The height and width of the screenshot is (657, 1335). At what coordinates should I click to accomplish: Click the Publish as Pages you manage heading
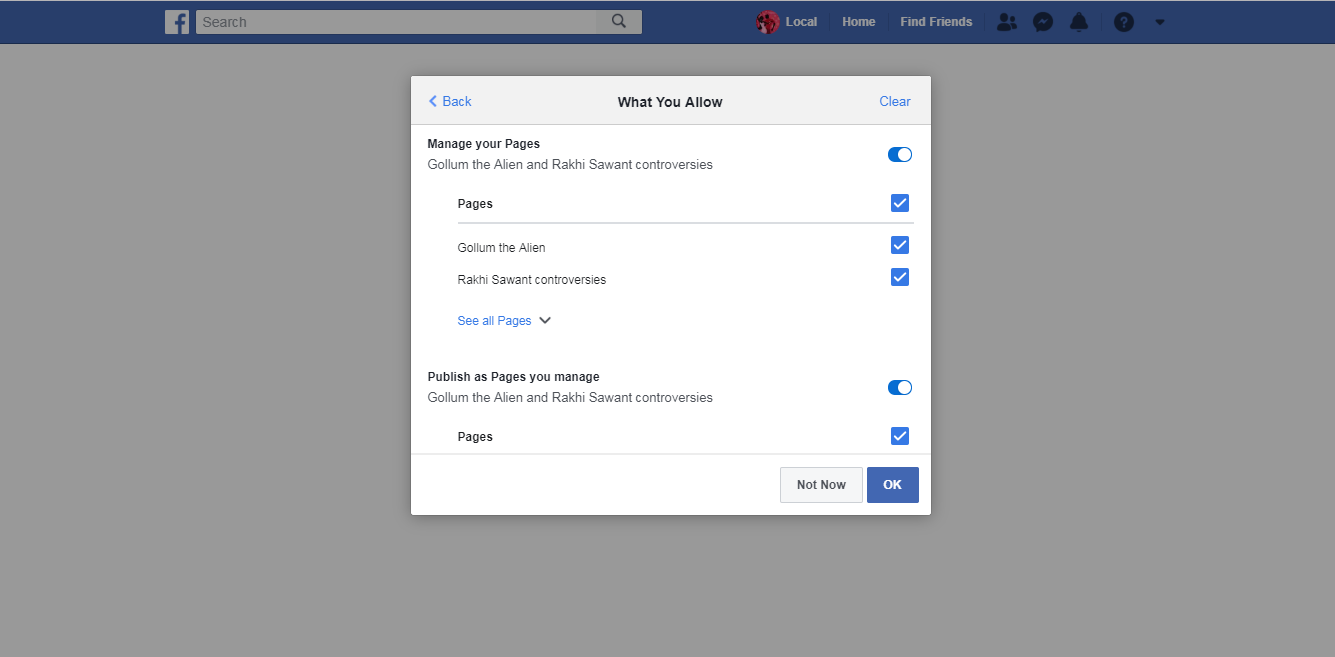(x=514, y=377)
